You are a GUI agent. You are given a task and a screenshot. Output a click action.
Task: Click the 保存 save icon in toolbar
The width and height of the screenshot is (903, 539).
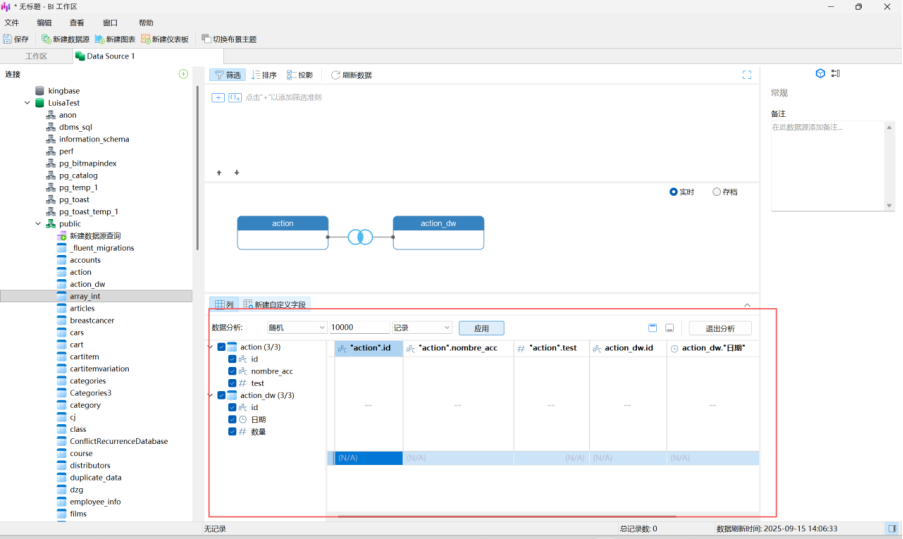tap(8, 39)
